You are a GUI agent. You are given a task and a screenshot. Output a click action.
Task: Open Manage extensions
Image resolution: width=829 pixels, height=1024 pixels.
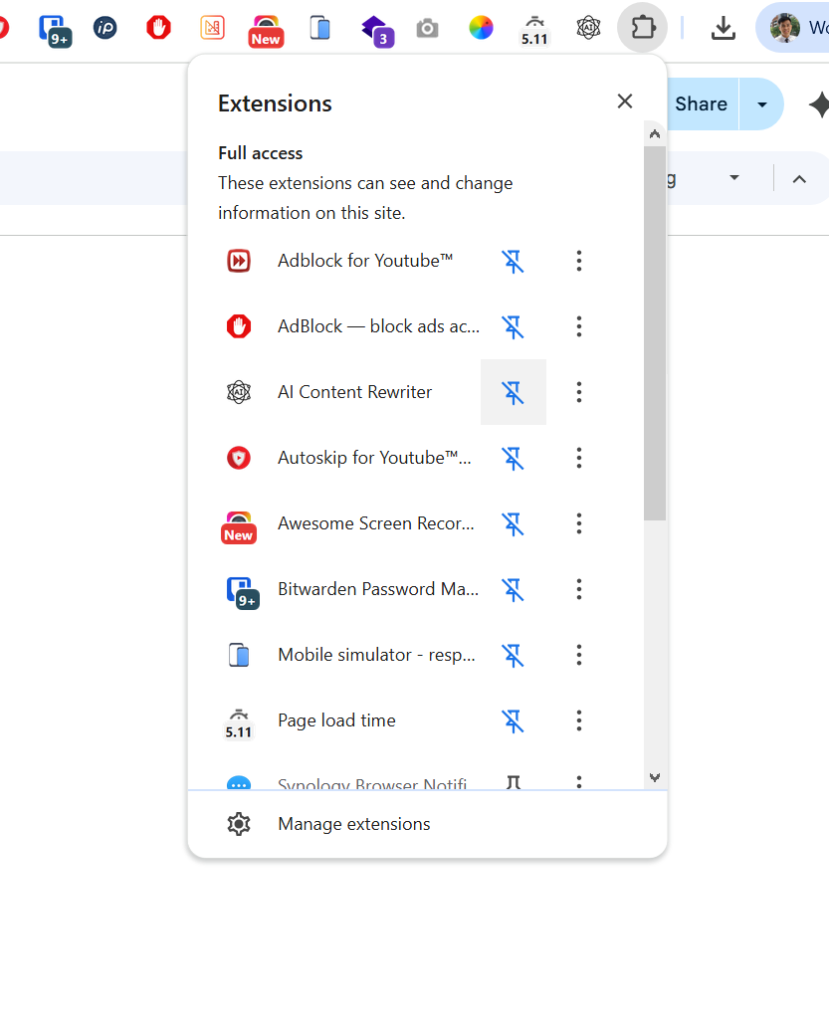(353, 823)
